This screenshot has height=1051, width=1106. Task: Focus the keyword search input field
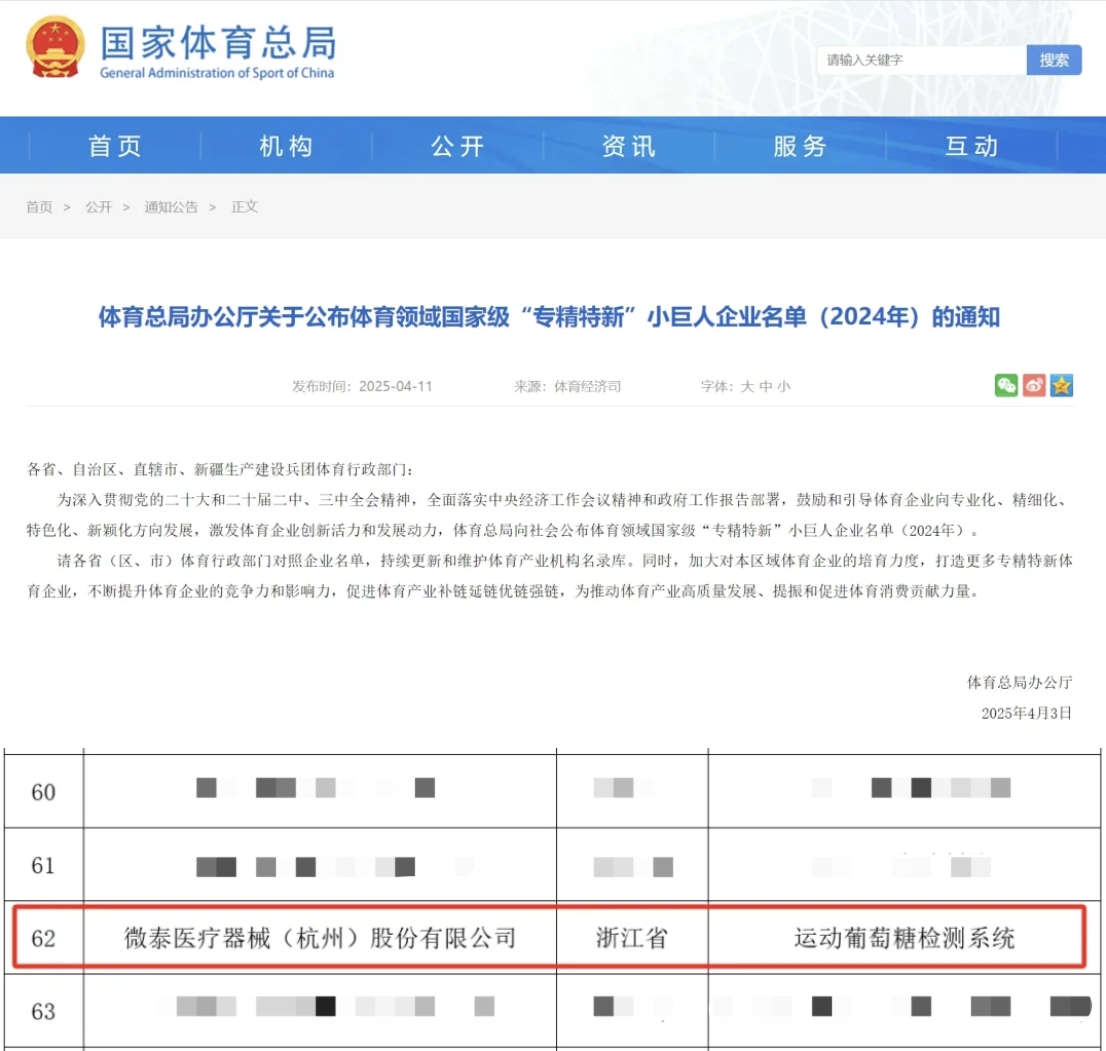[x=922, y=60]
